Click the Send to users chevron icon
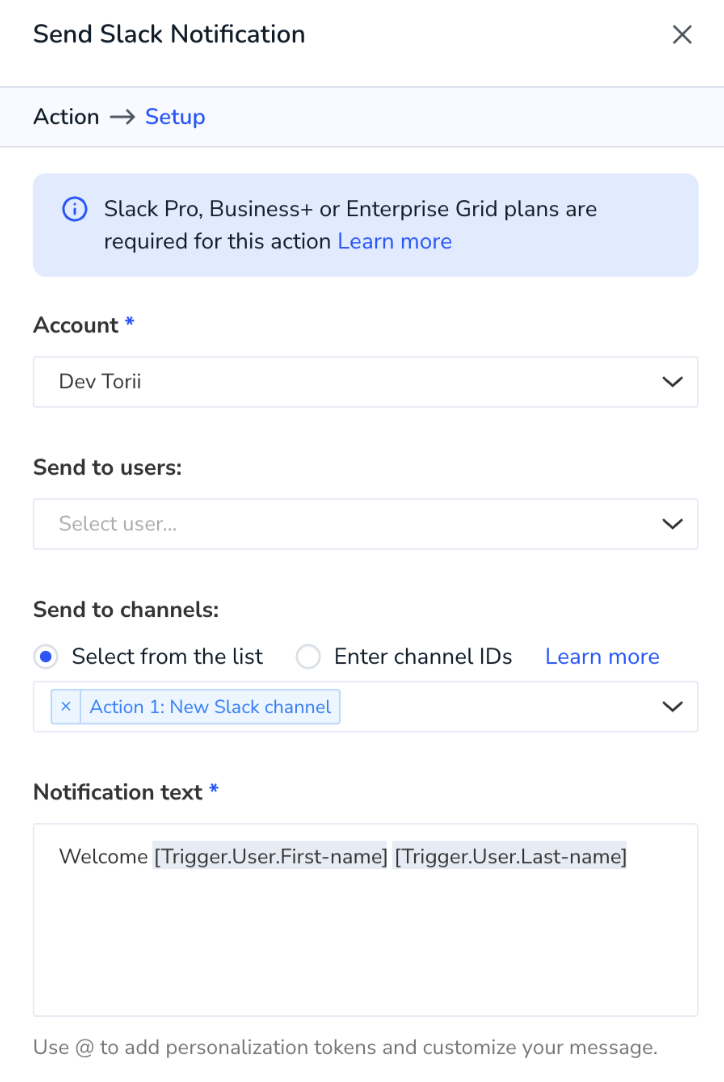Viewport: 724px width, 1082px height. 672,524
